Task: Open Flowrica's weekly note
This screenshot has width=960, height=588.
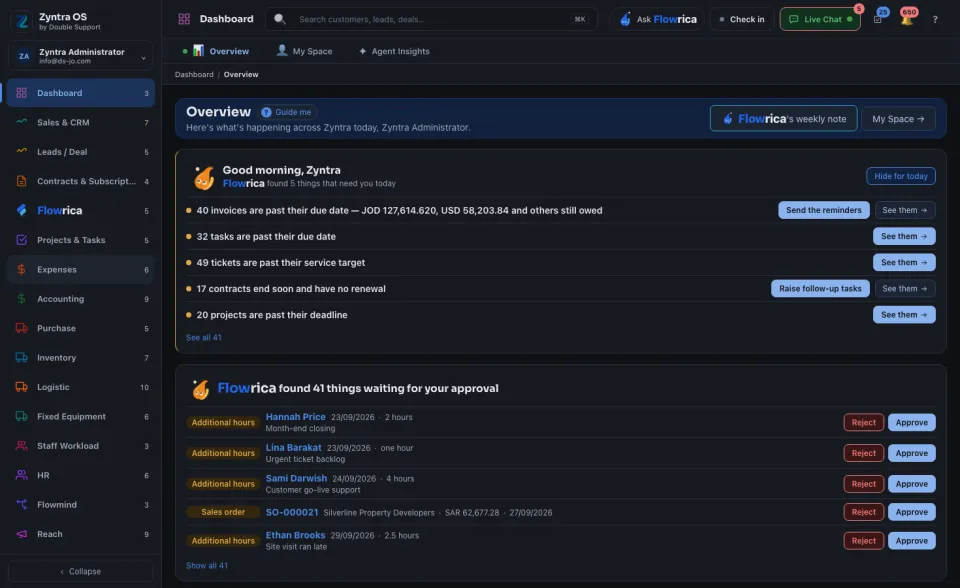Action: click(x=783, y=118)
